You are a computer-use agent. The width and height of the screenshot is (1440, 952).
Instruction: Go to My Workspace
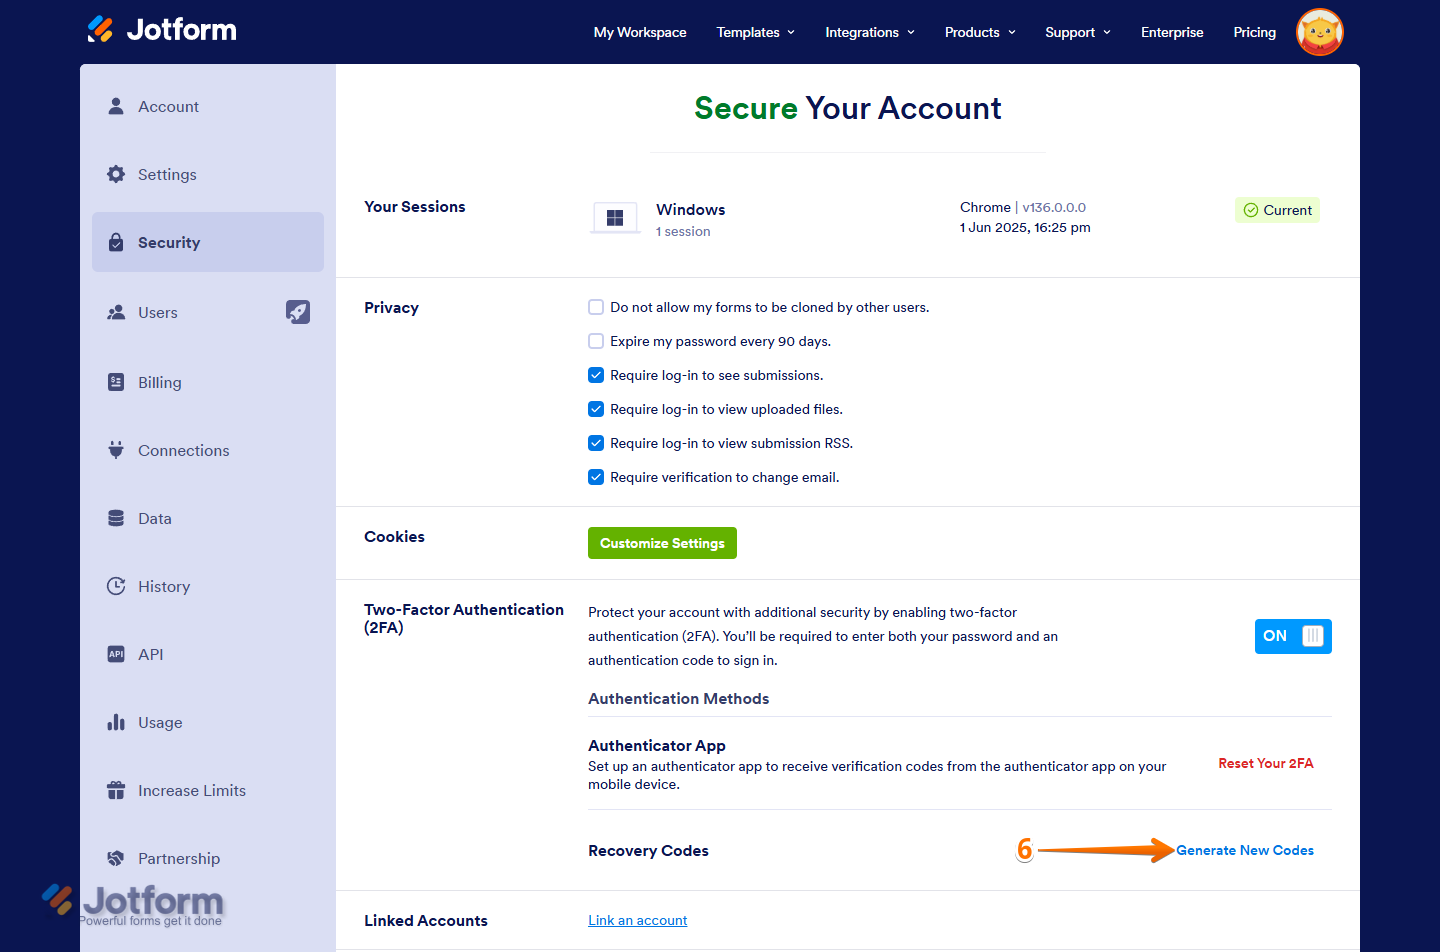click(x=639, y=32)
